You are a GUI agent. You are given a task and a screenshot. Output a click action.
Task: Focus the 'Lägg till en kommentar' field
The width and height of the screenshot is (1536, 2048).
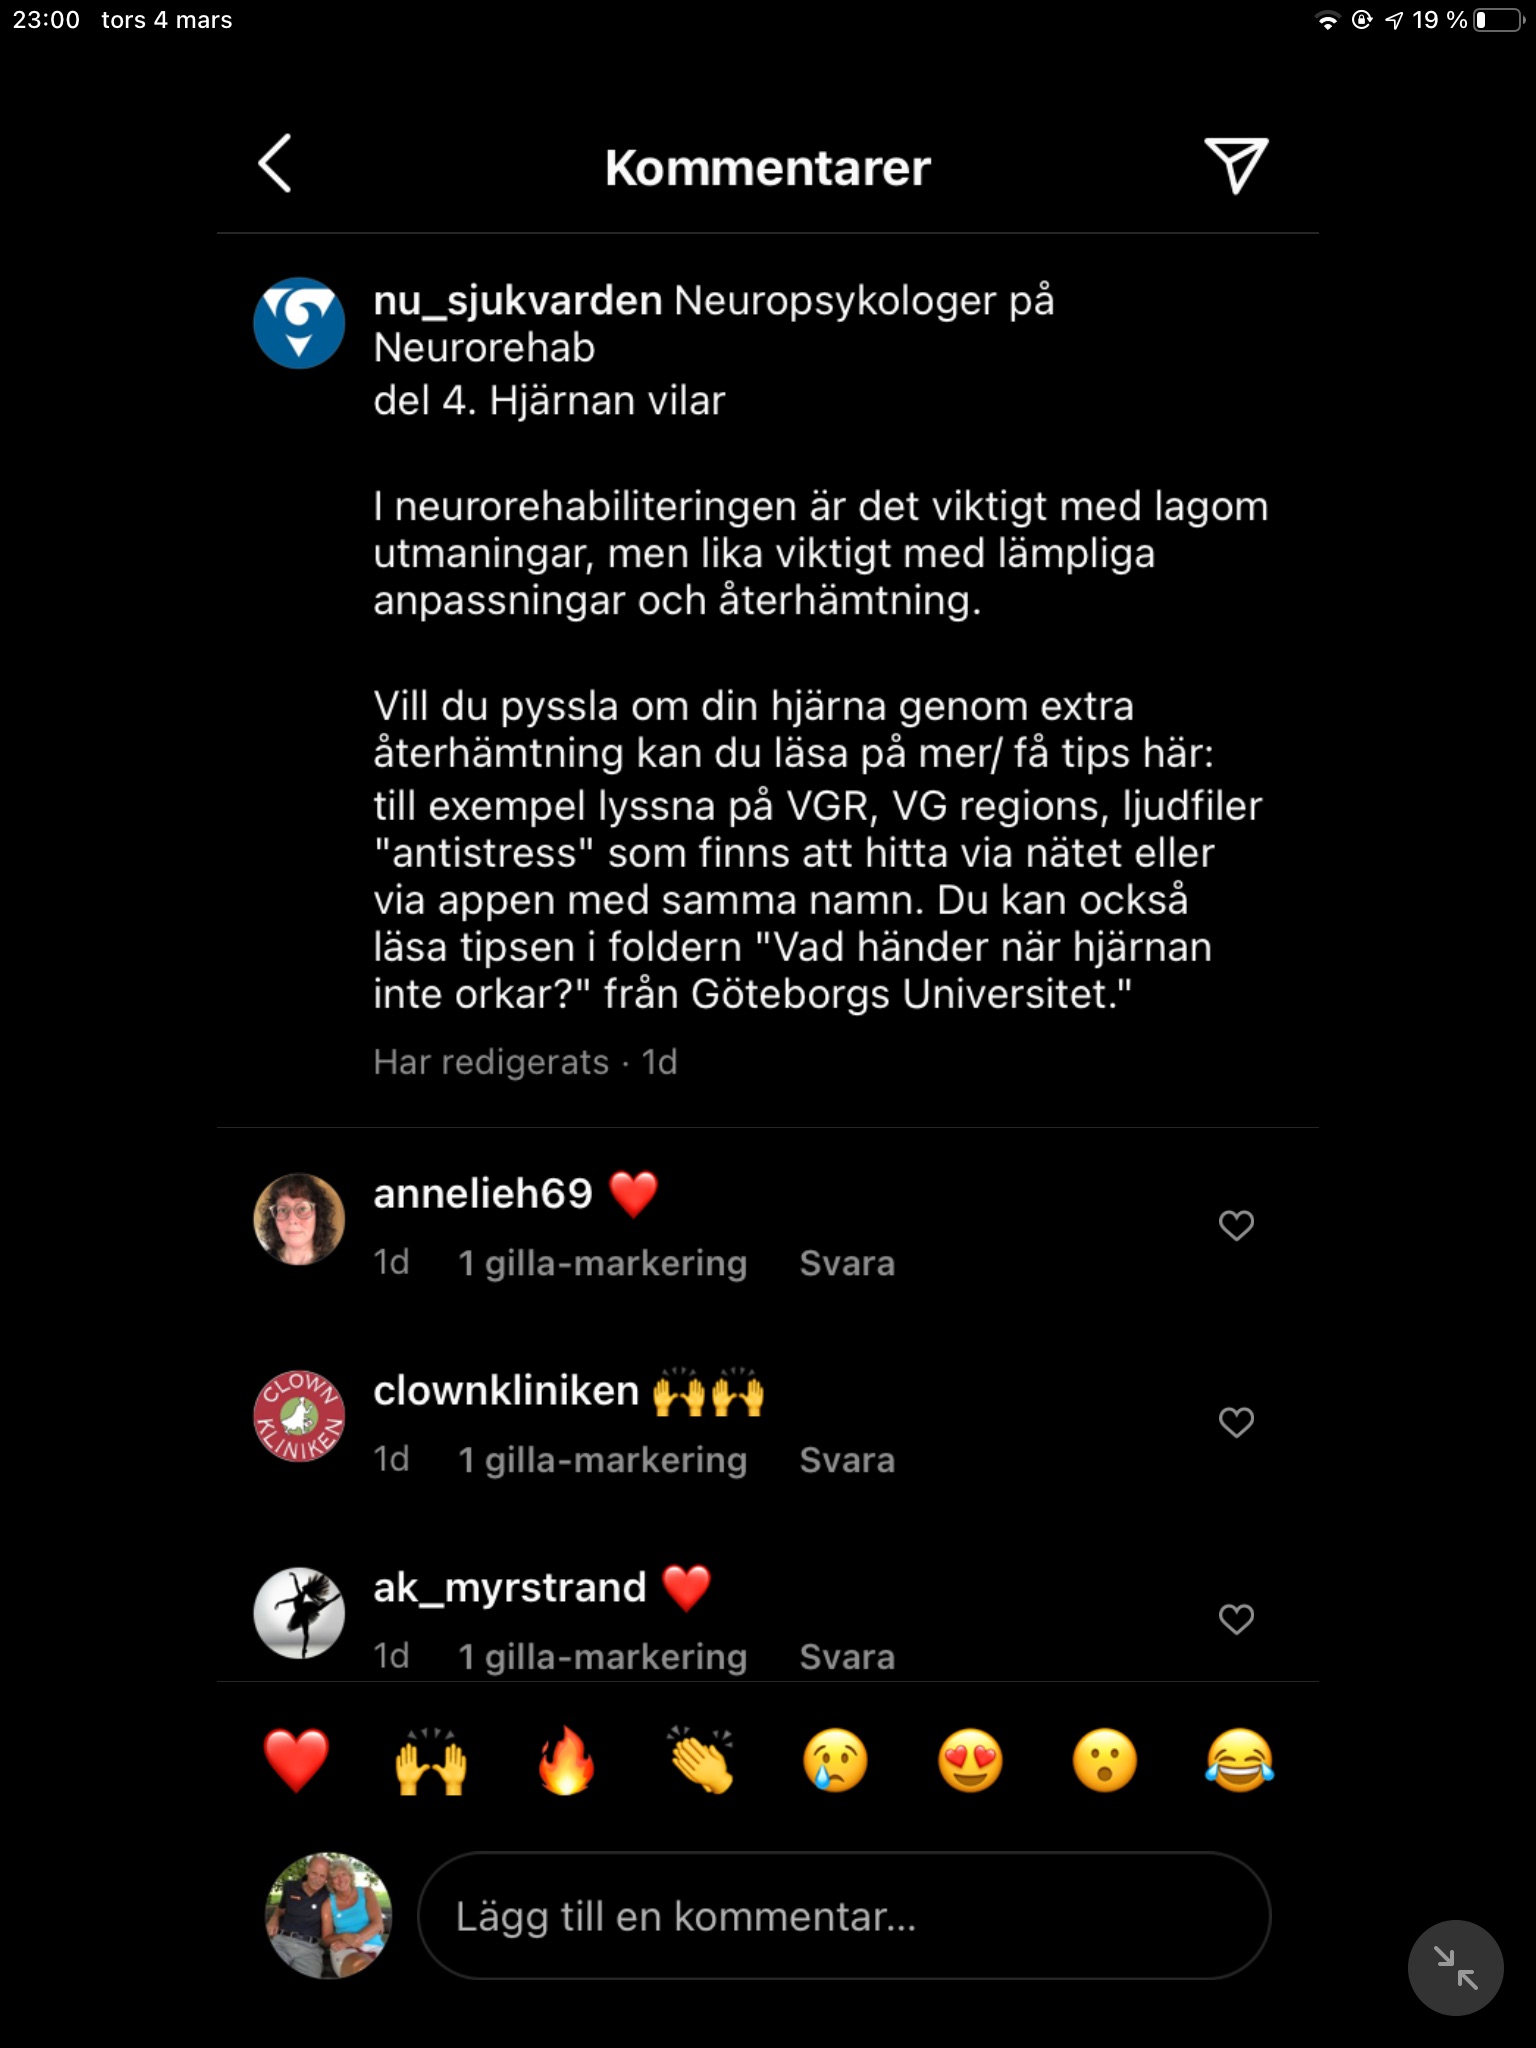coord(843,1916)
